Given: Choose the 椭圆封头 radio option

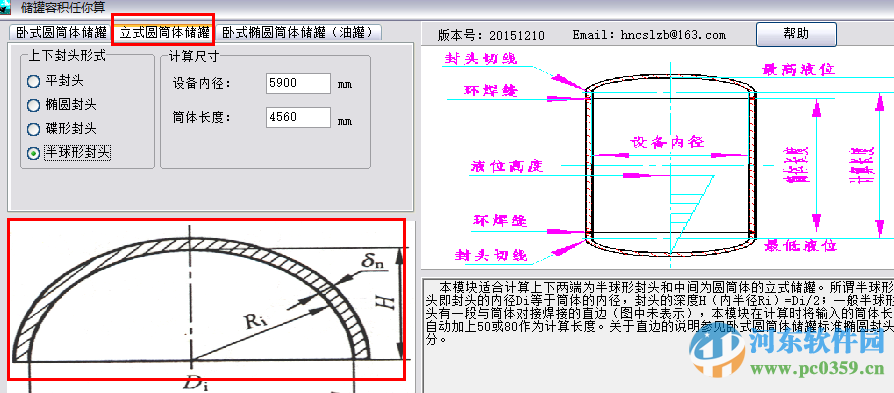Looking at the screenshot, I should pos(62,105).
